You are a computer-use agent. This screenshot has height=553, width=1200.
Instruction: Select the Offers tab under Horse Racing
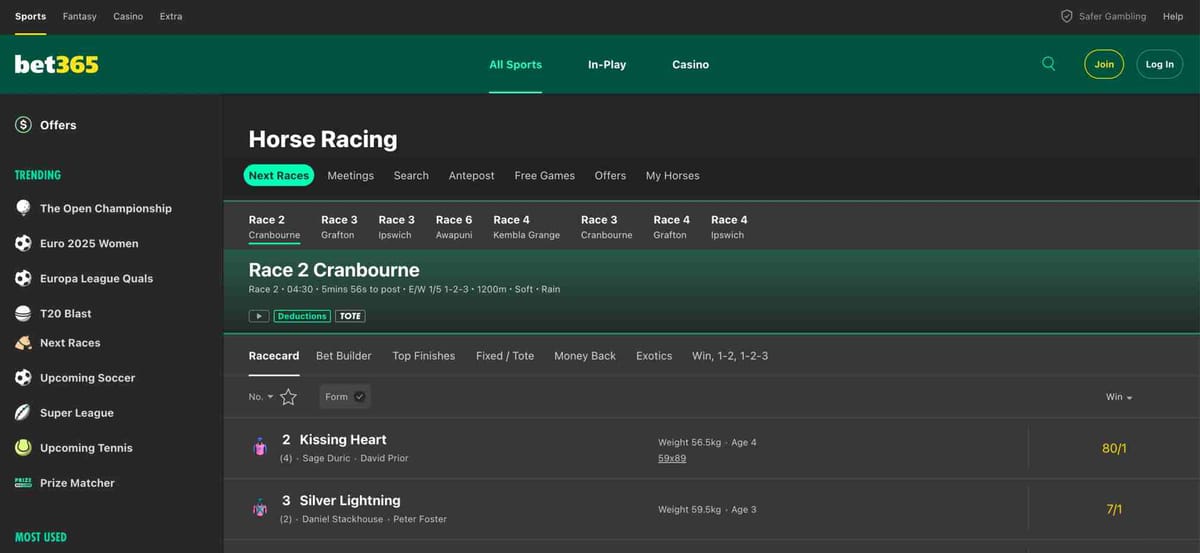610,175
